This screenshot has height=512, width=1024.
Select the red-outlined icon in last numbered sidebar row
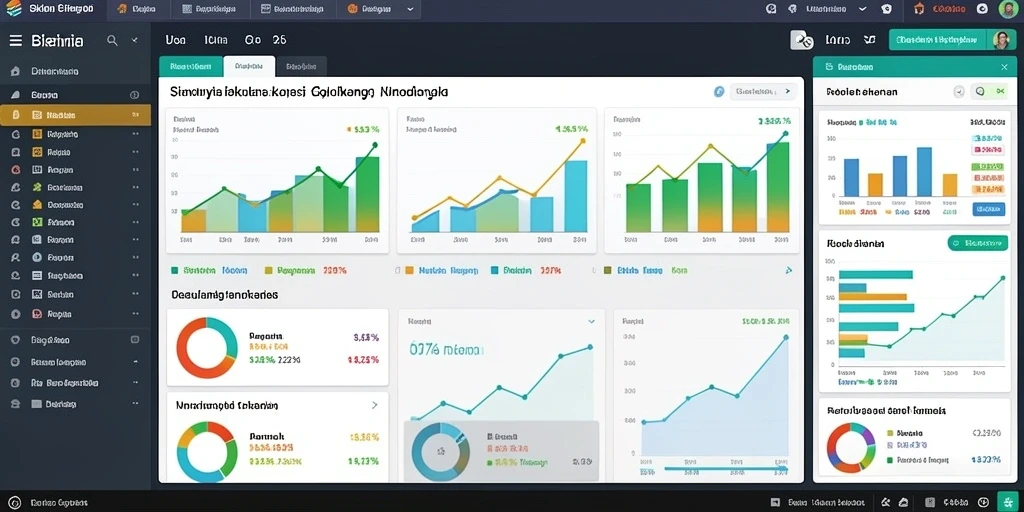37,313
